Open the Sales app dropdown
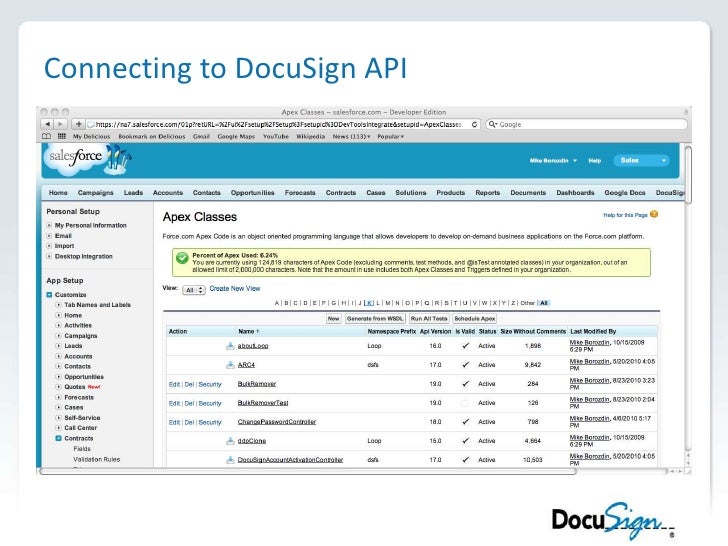The image size is (728, 546). 641,160
